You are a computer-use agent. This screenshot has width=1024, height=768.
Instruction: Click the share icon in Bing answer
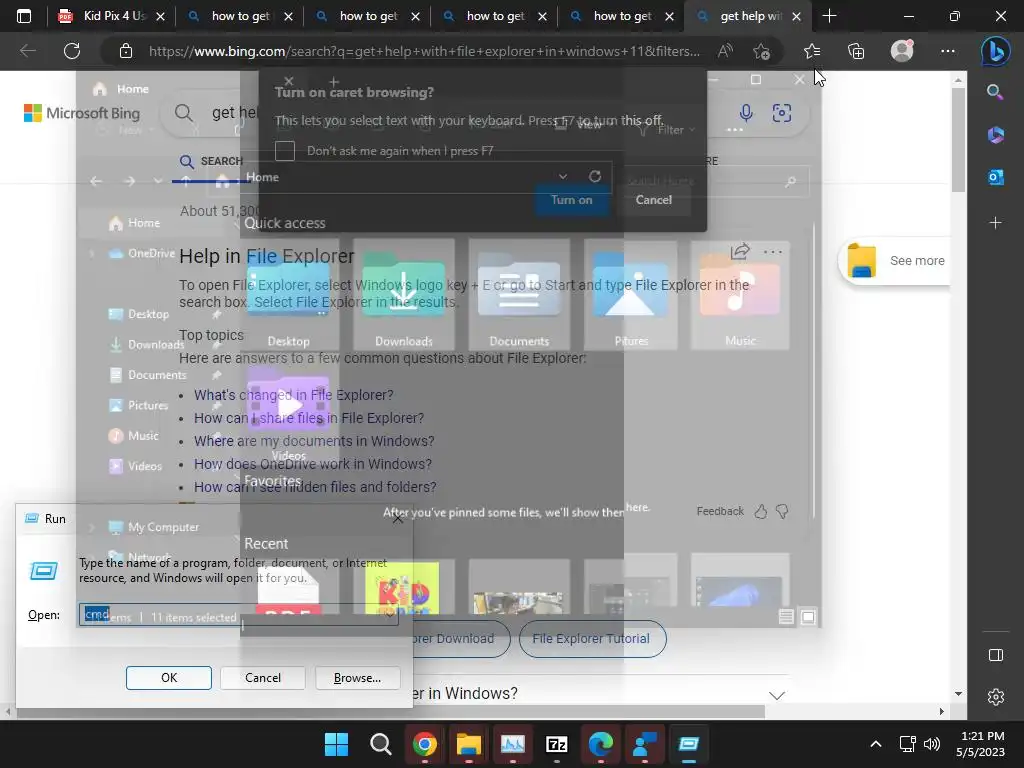[x=740, y=251]
